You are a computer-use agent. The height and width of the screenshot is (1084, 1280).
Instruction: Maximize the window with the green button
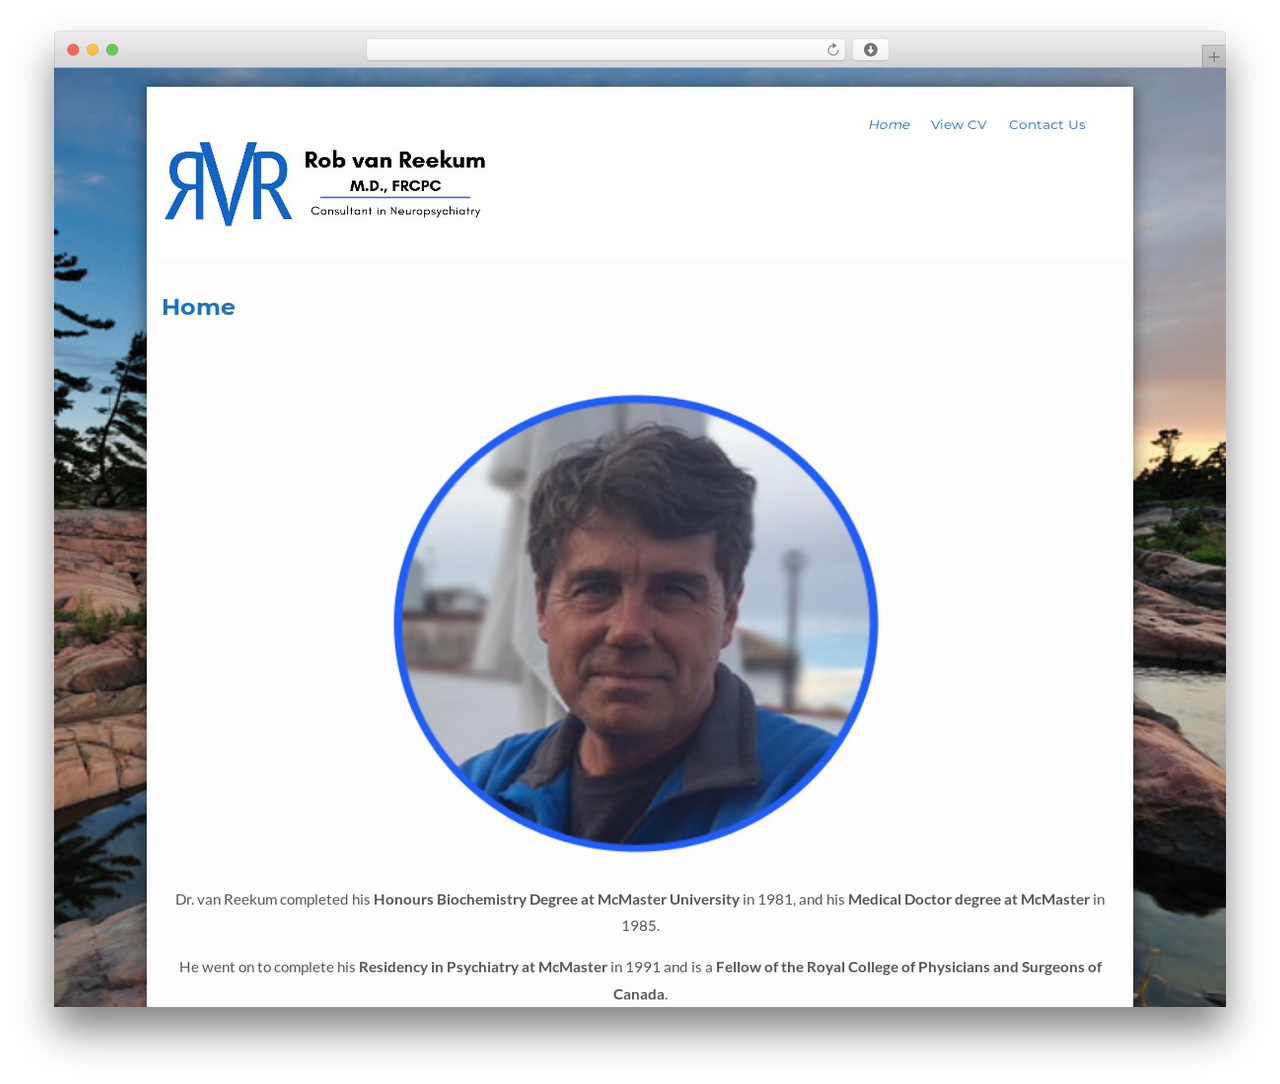coord(112,50)
